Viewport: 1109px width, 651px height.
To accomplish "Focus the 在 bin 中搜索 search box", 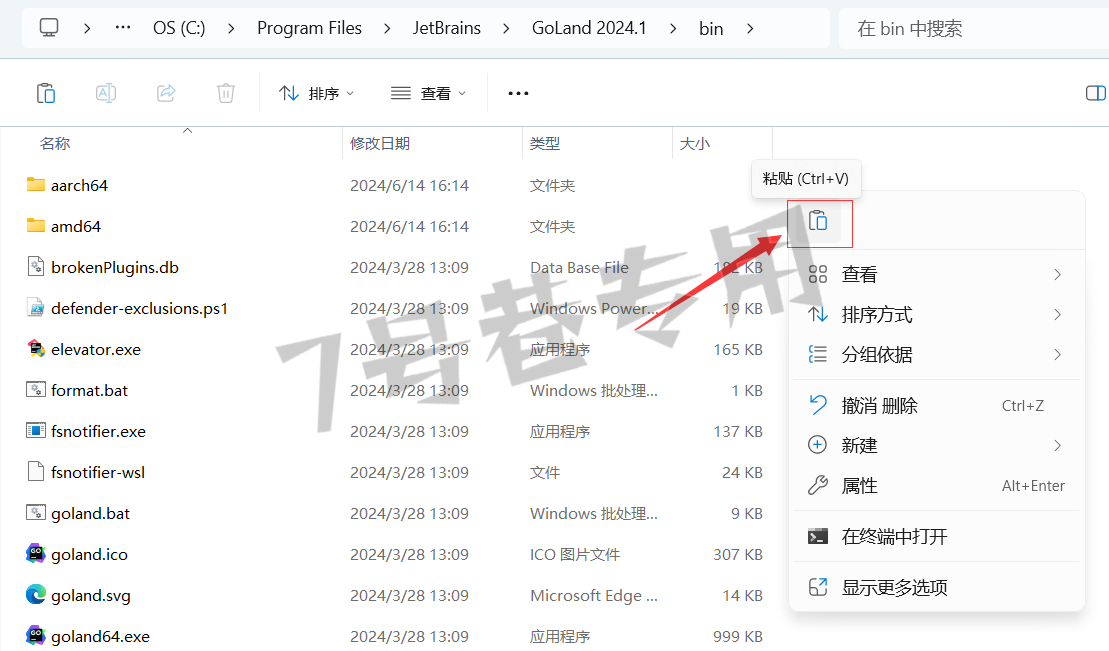I will tap(973, 28).
